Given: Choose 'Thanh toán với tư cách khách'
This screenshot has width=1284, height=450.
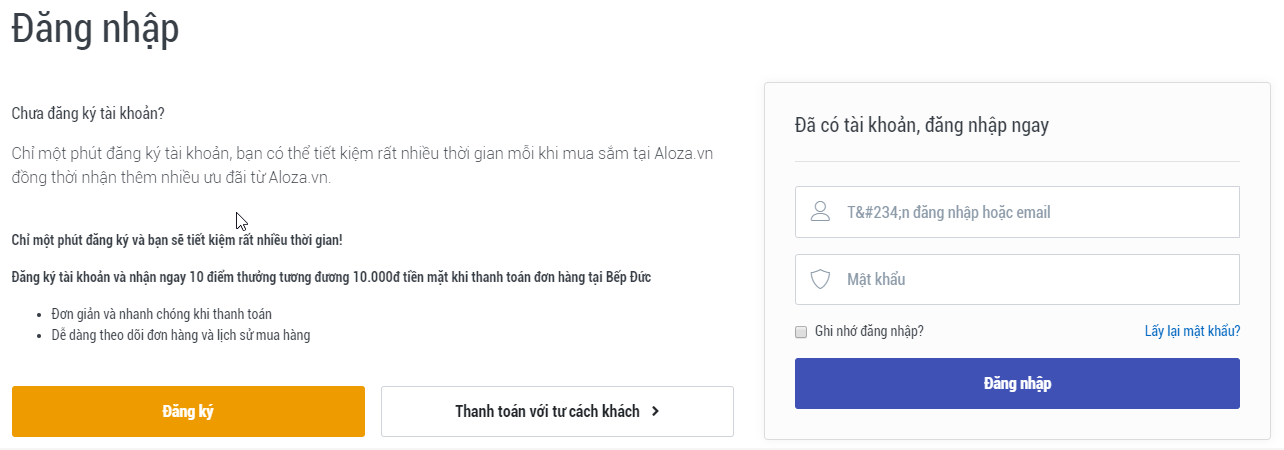Looking at the screenshot, I should point(546,411).
